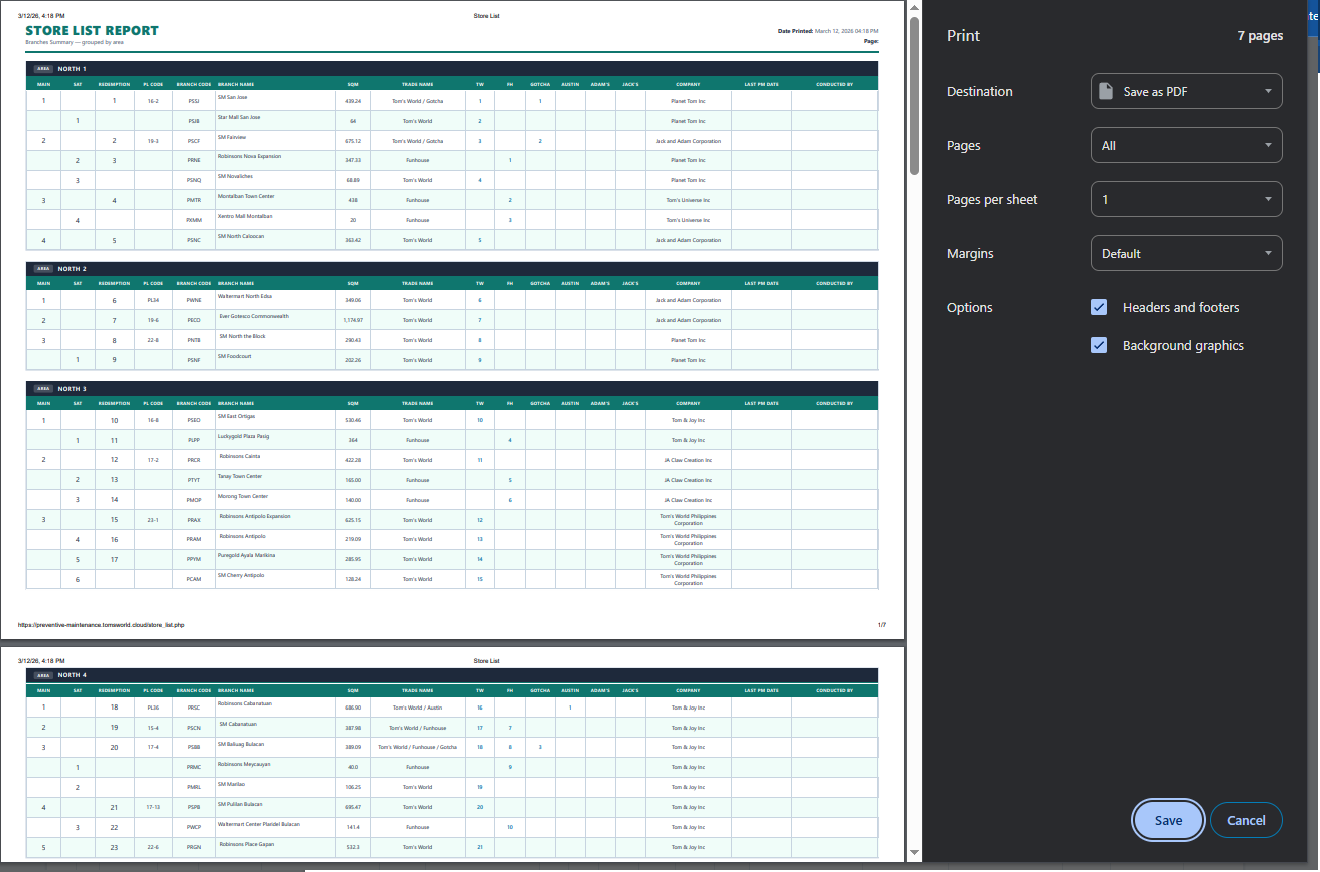The image size is (1320, 872).
Task: Open the Save as PDF destination selector
Action: click(x=1186, y=91)
